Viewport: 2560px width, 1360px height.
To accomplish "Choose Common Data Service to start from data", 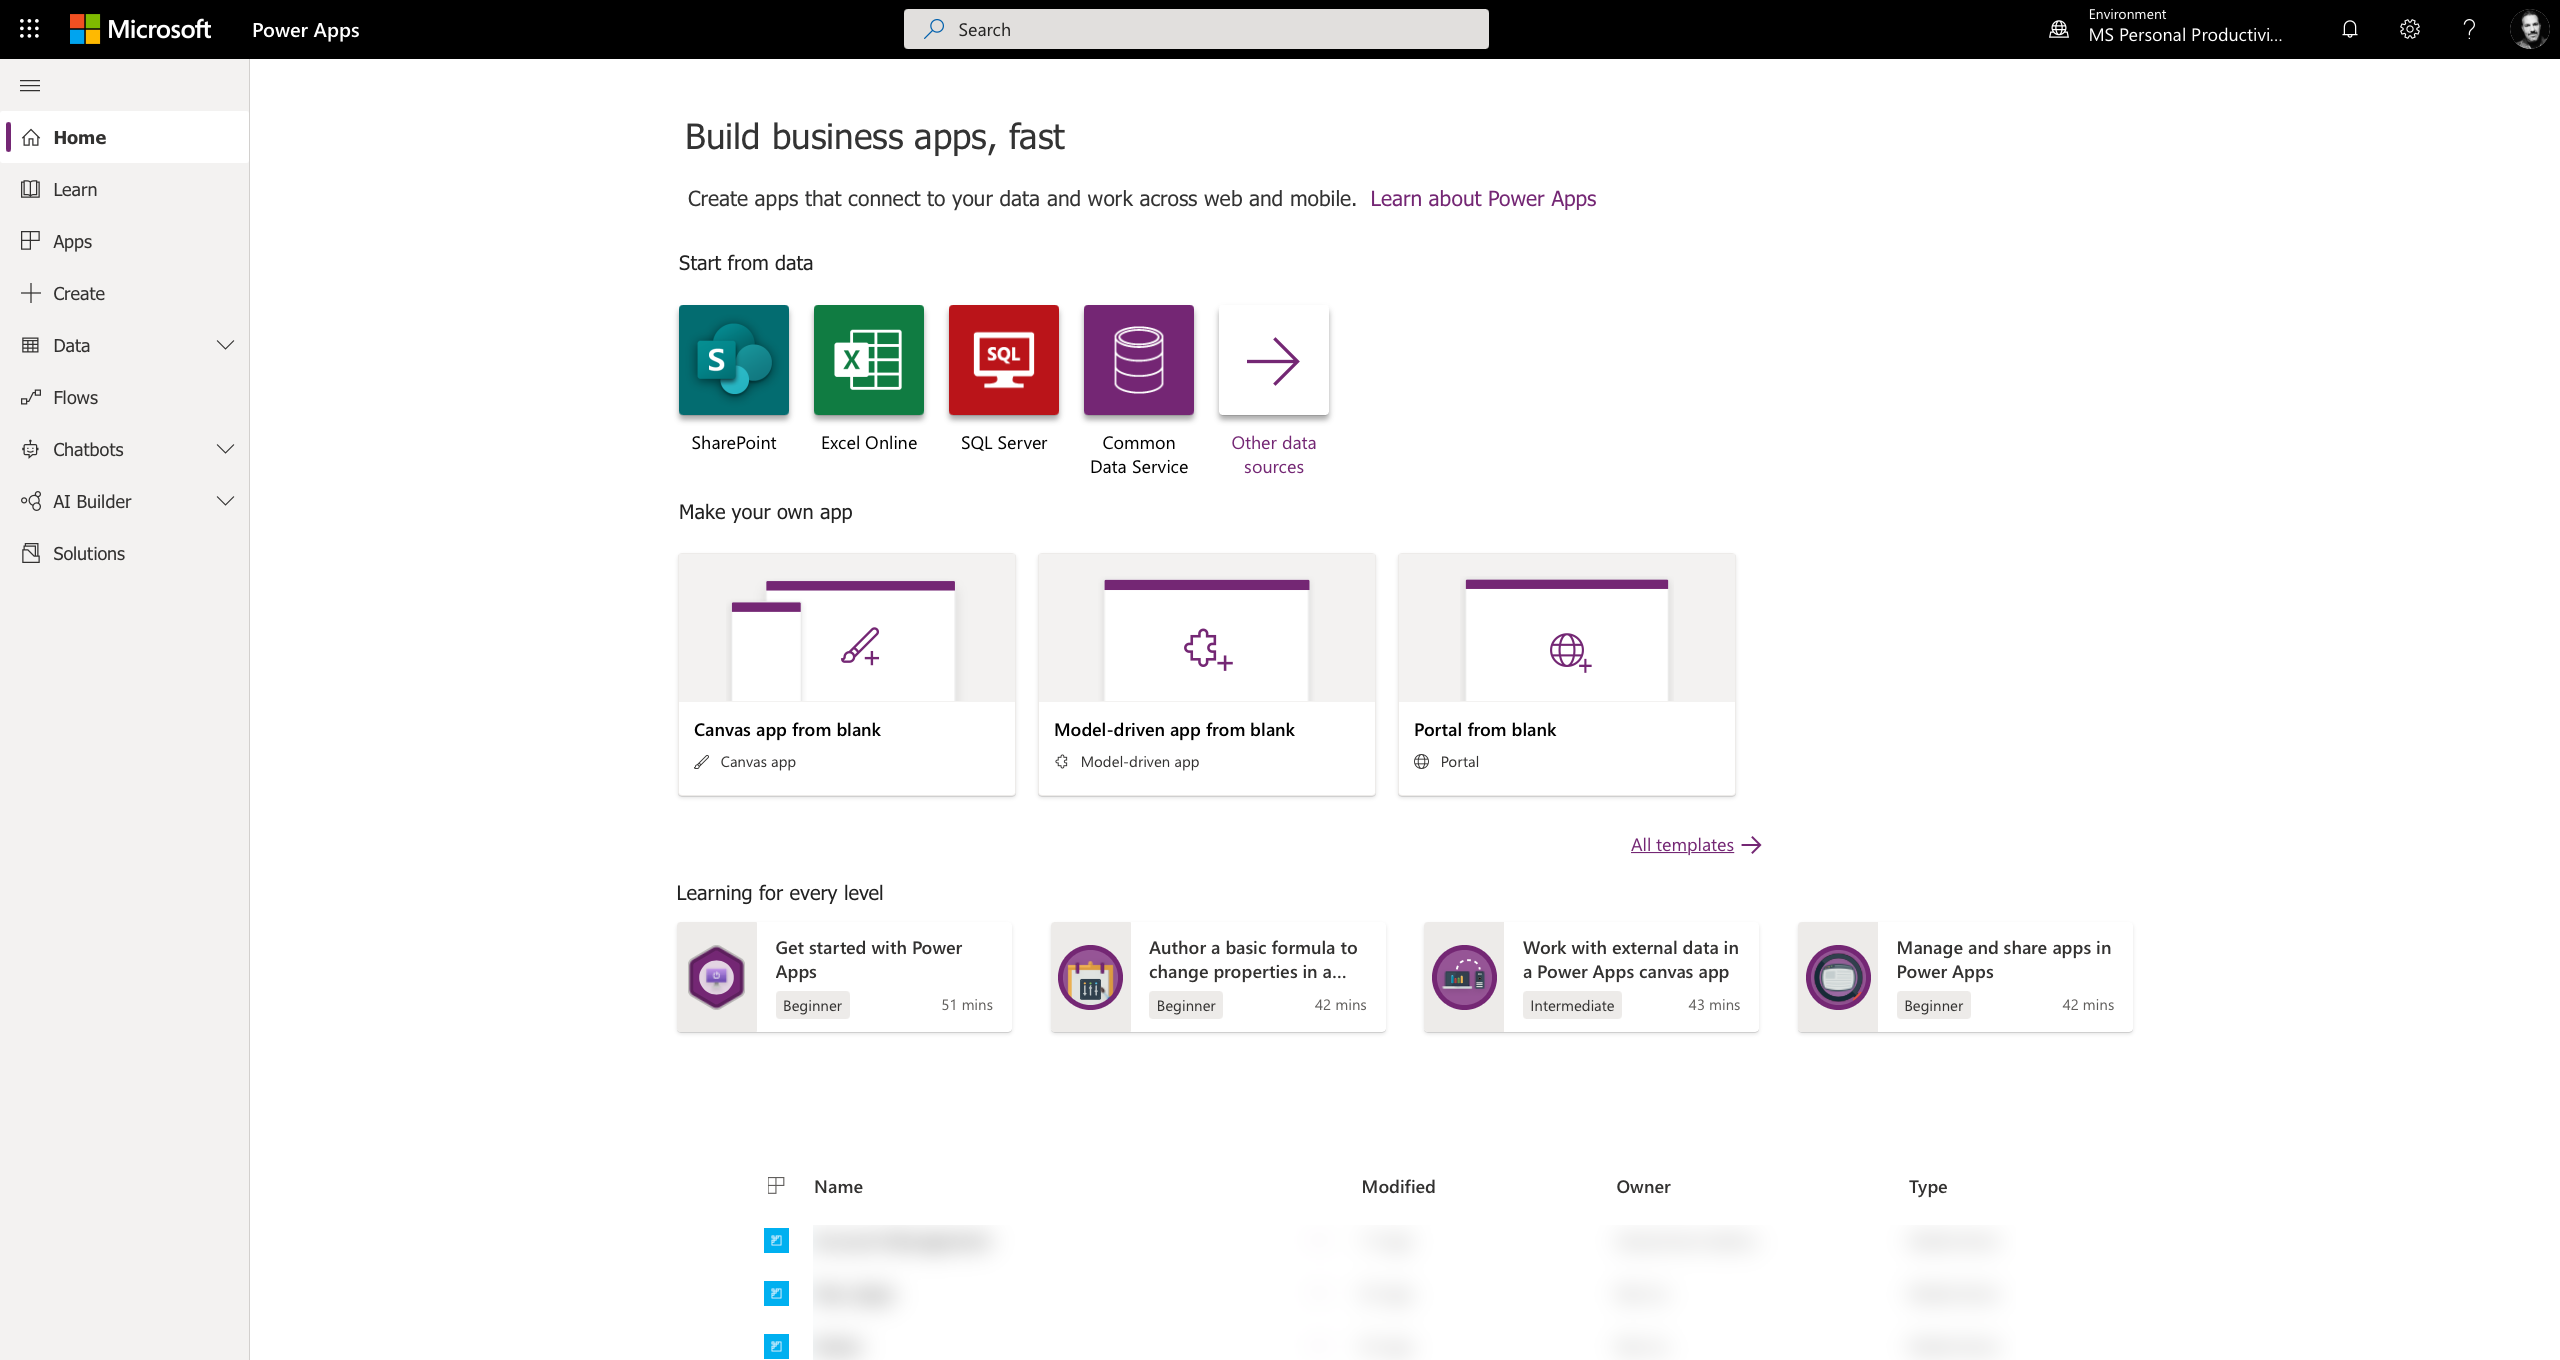I will pos(1138,360).
